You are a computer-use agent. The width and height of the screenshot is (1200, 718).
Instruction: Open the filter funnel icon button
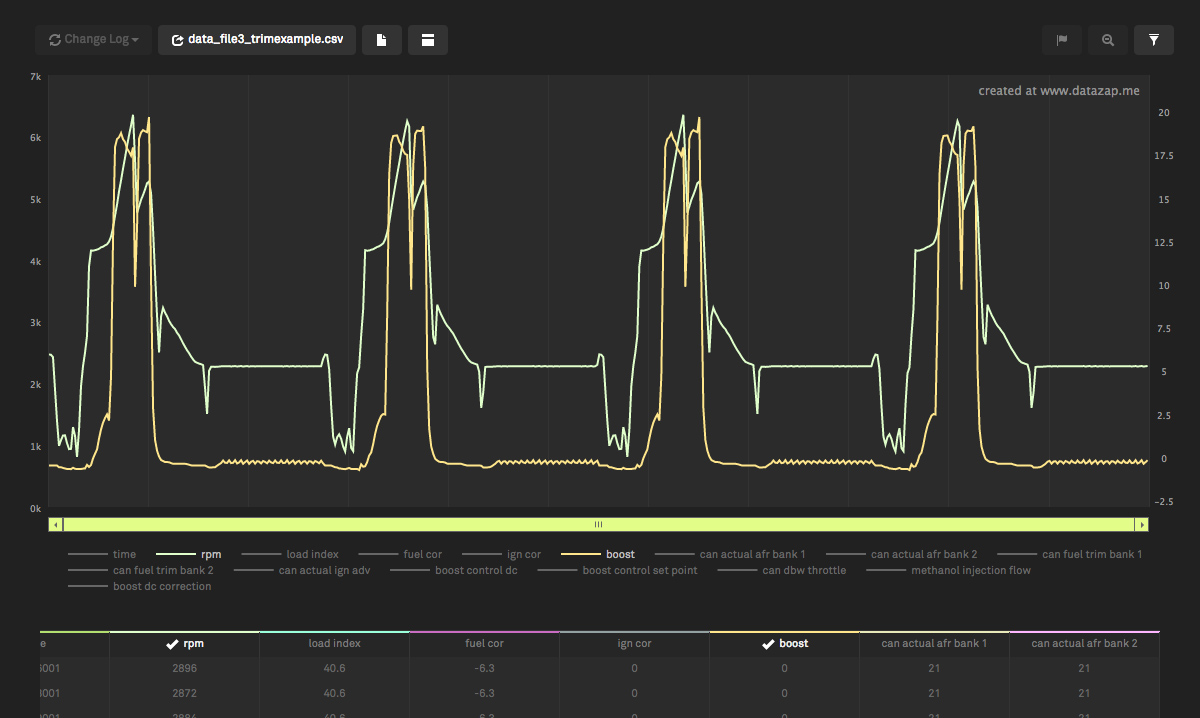[x=1154, y=40]
